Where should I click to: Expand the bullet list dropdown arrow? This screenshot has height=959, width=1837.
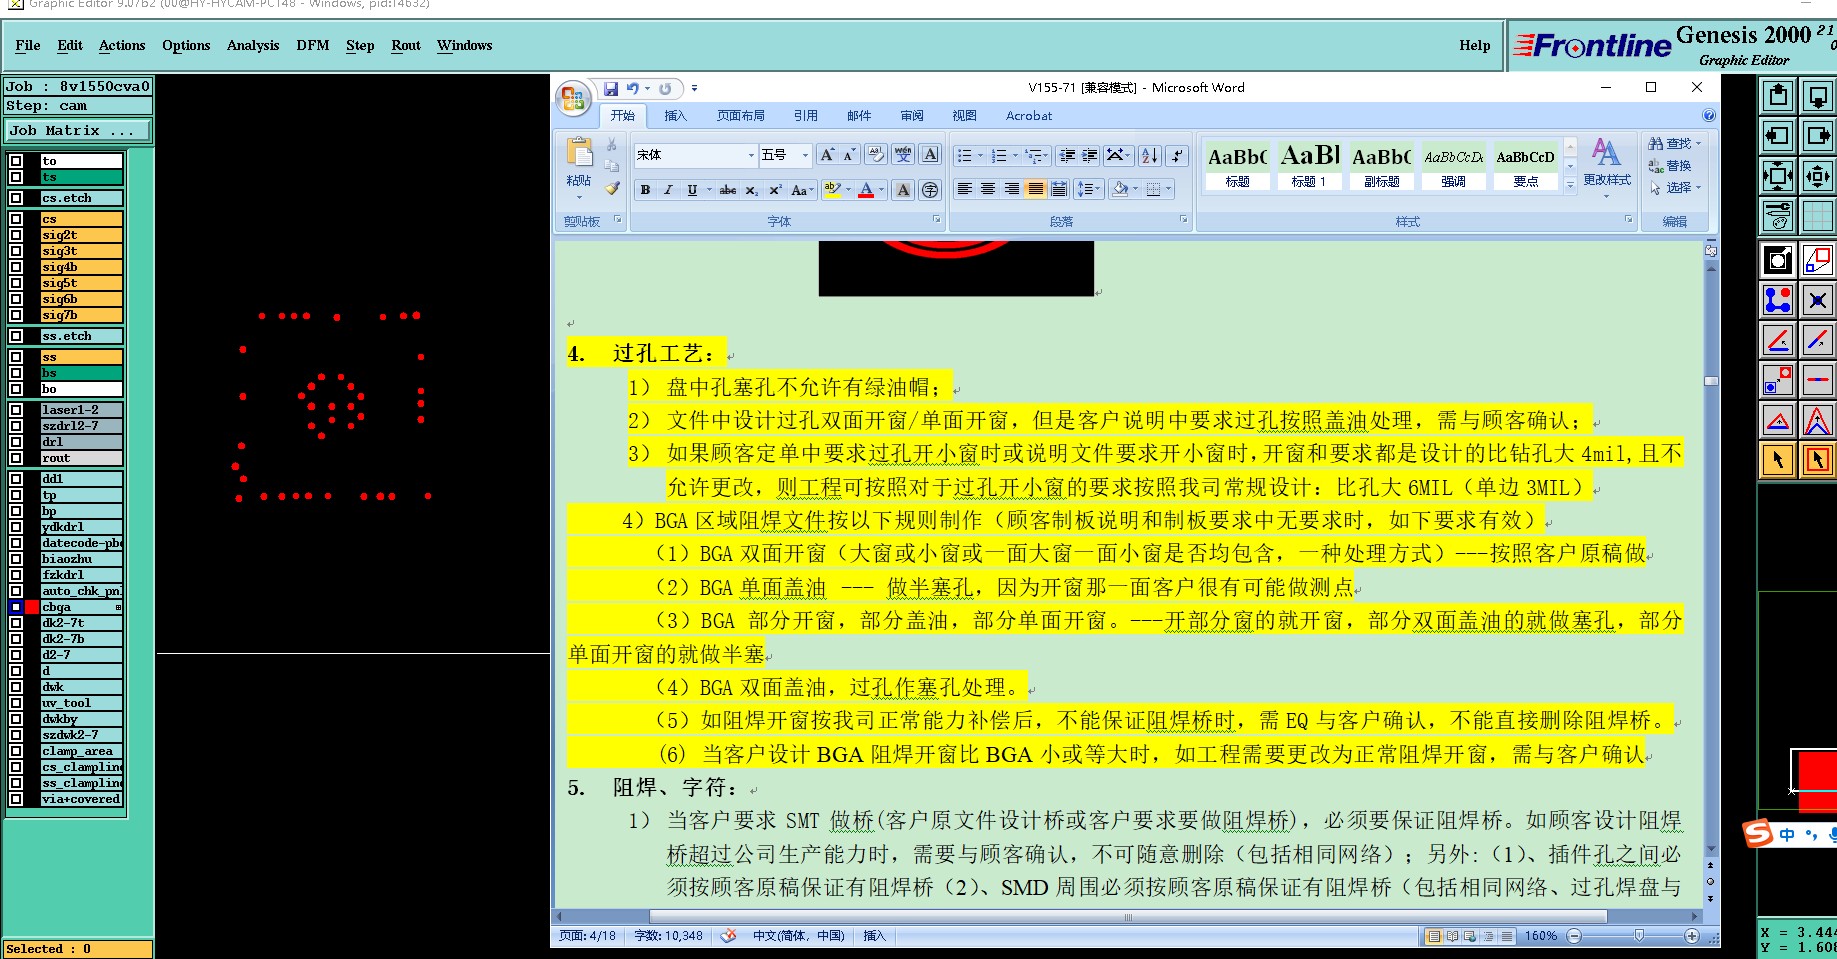click(x=979, y=155)
